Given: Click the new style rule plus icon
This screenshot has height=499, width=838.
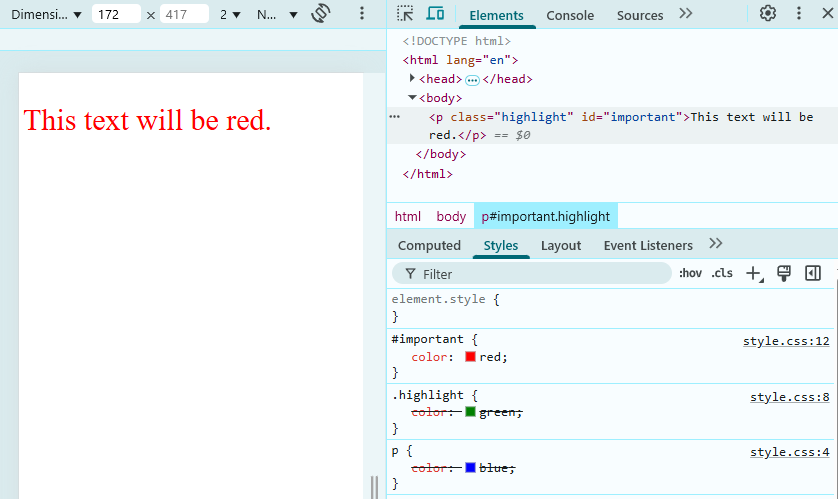Looking at the screenshot, I should [754, 274].
